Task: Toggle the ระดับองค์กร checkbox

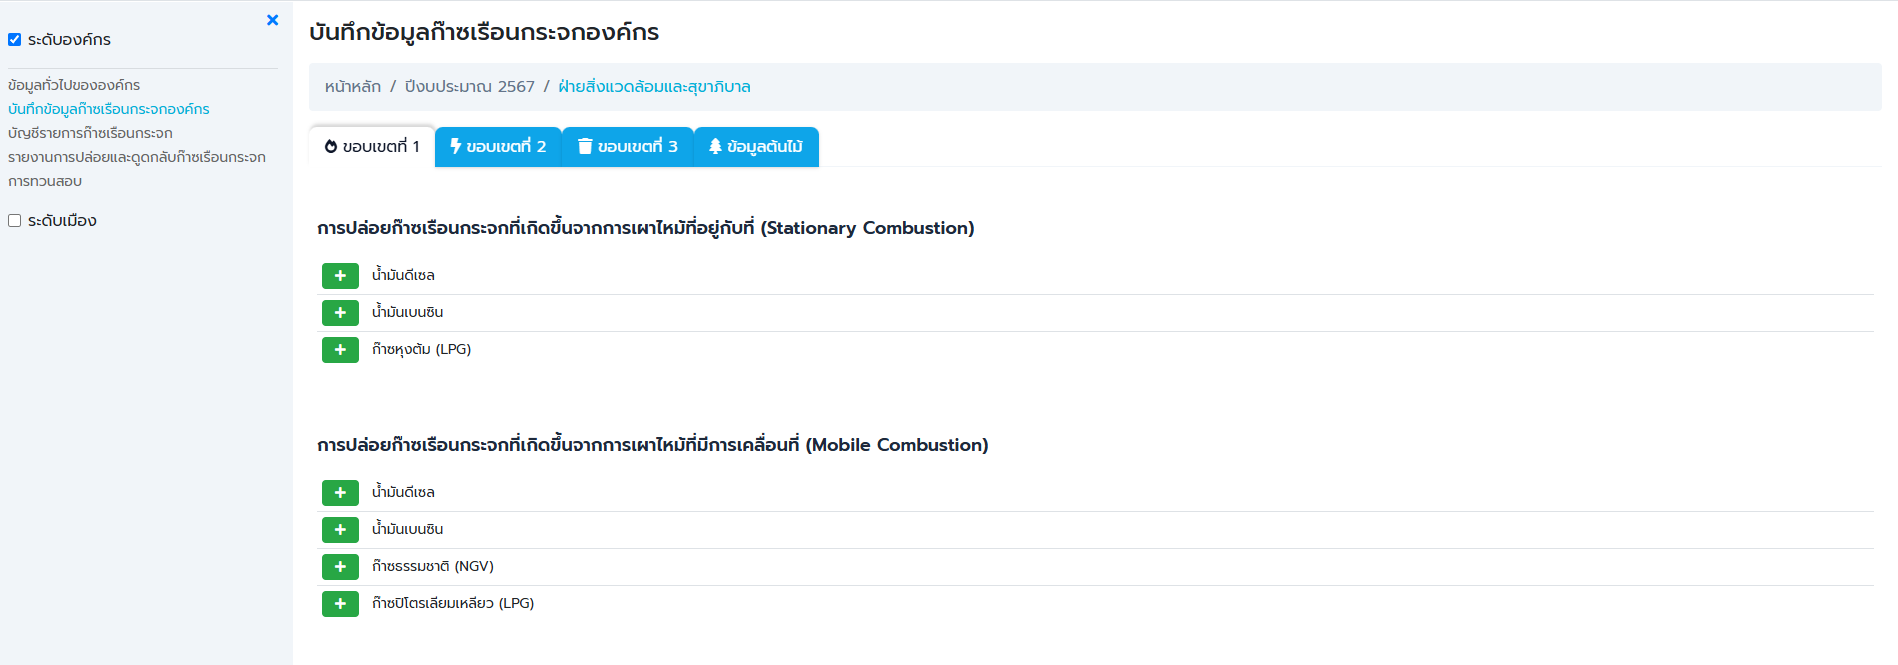Action: pos(15,40)
